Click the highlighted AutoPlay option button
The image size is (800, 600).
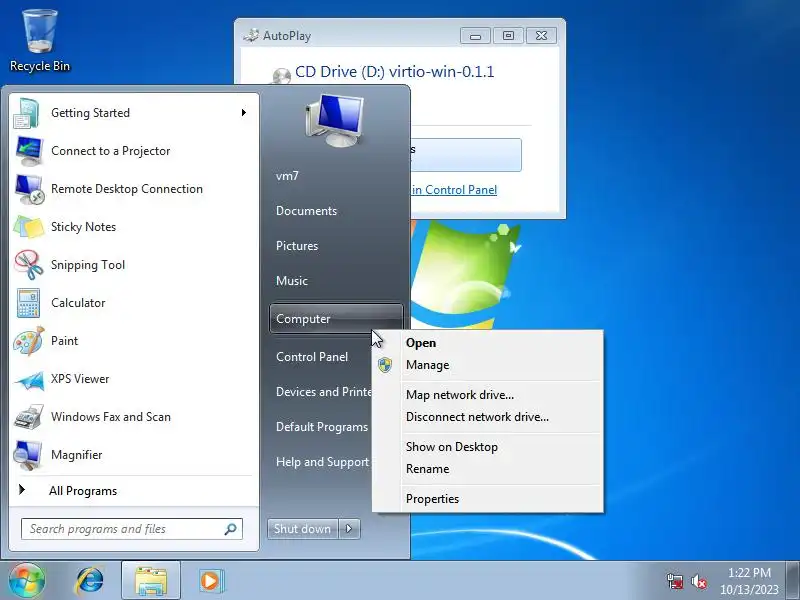465,155
